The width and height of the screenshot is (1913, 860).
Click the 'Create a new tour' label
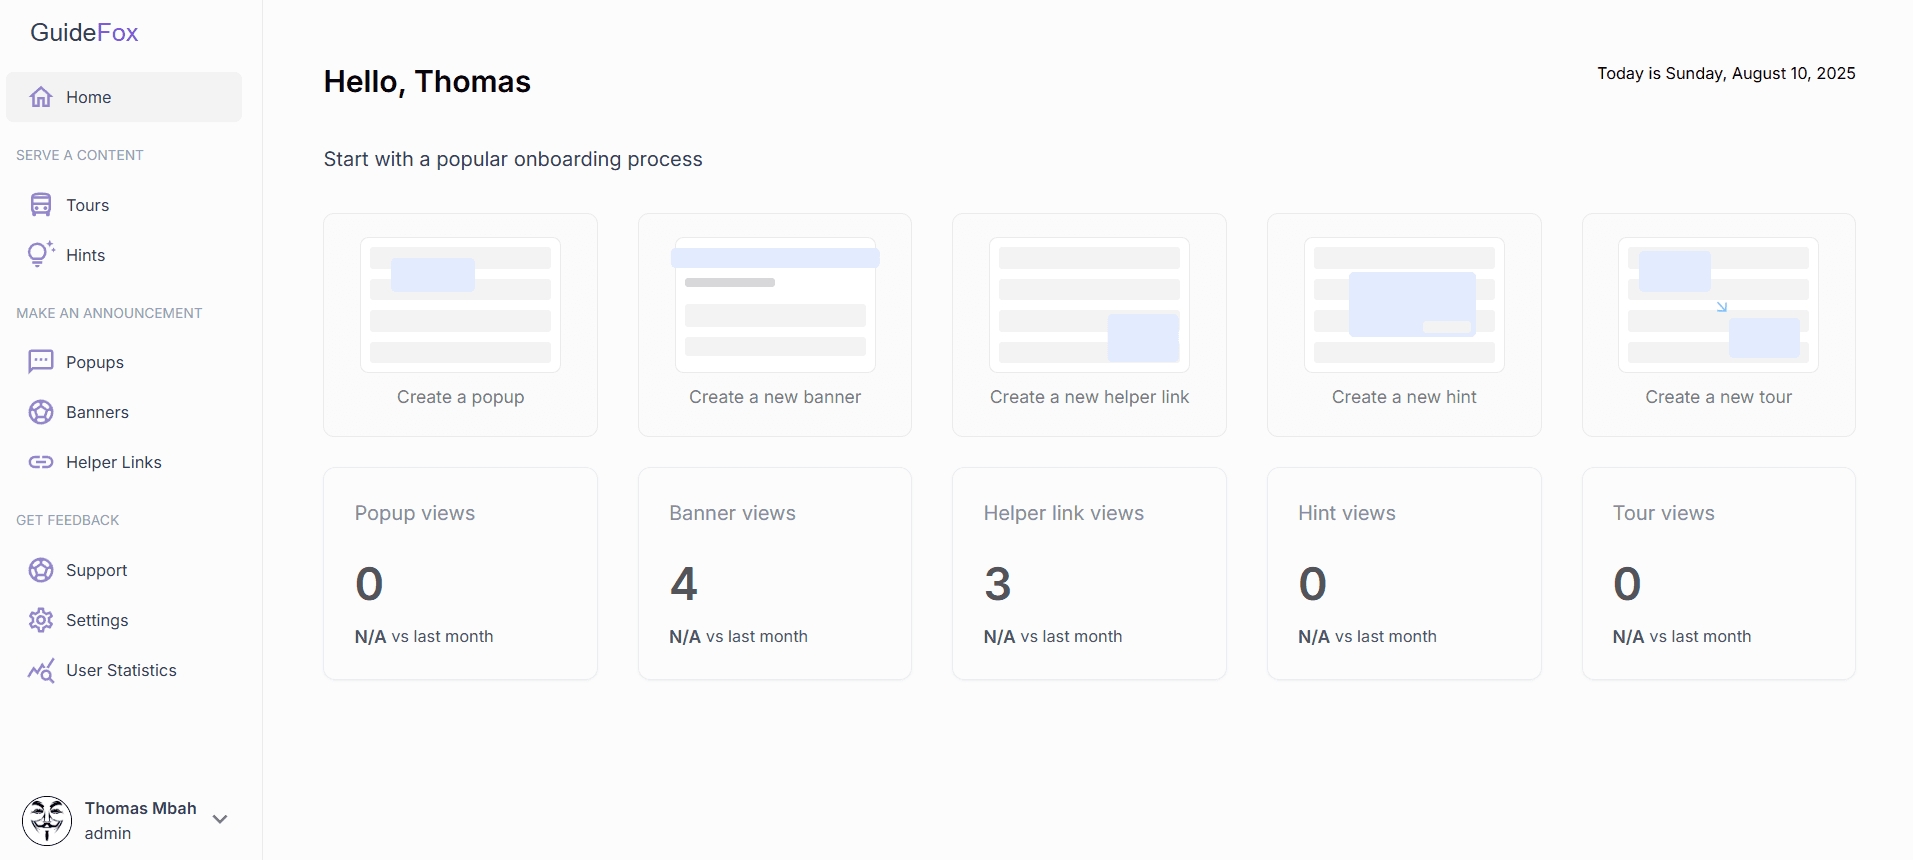(1718, 397)
